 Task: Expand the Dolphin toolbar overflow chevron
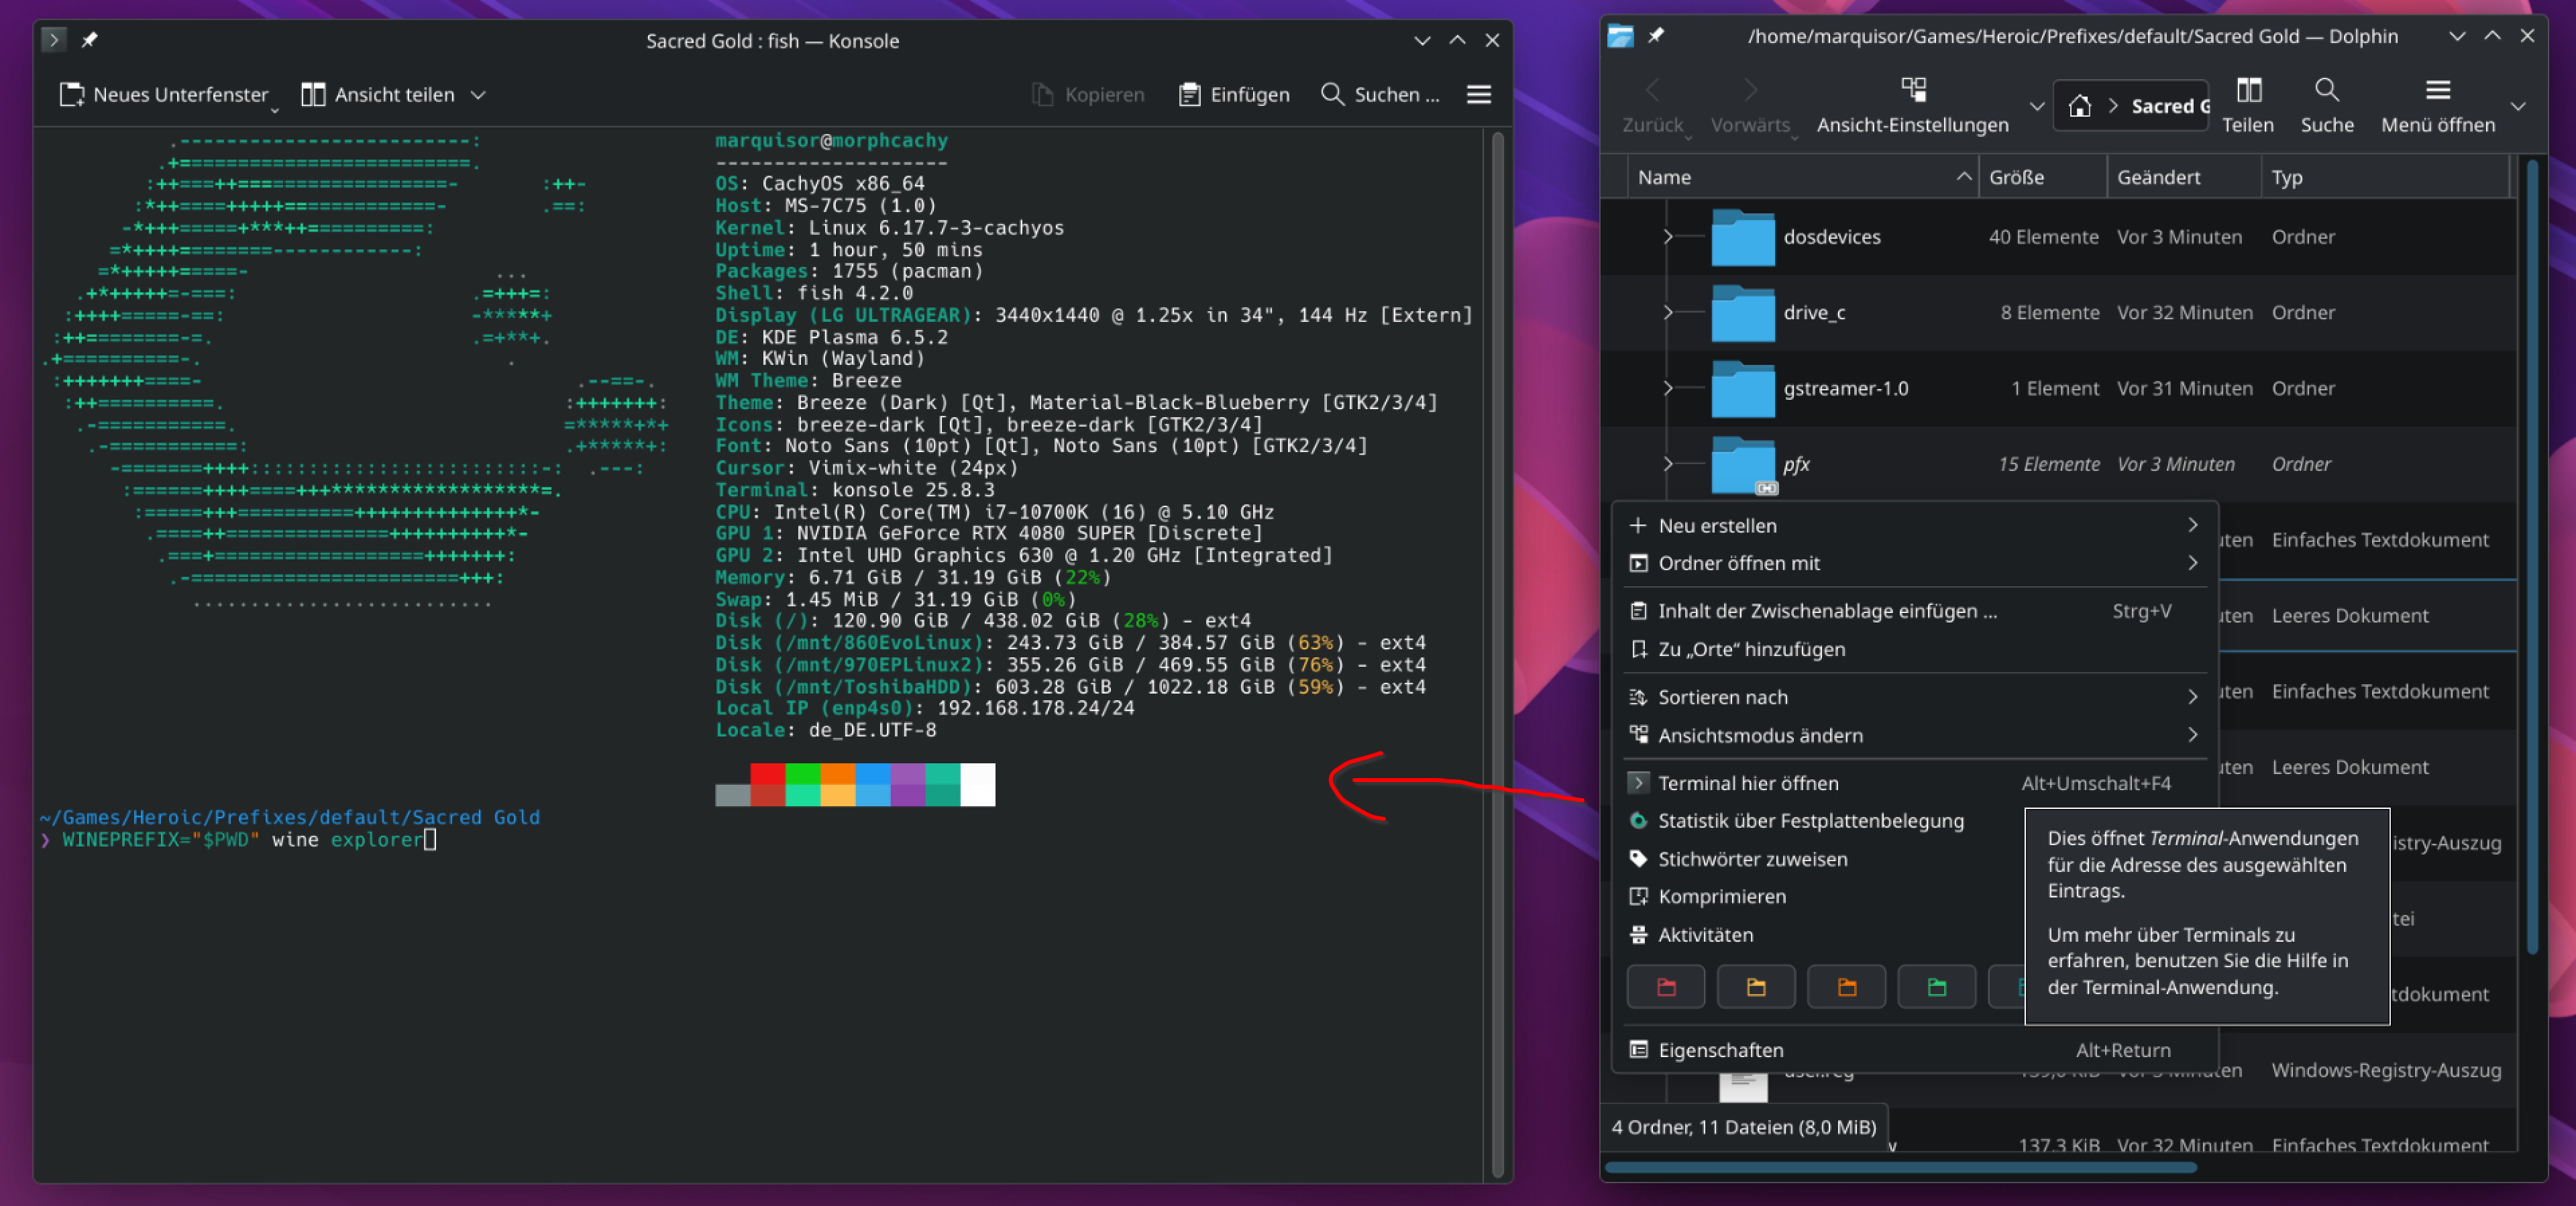tap(2518, 106)
